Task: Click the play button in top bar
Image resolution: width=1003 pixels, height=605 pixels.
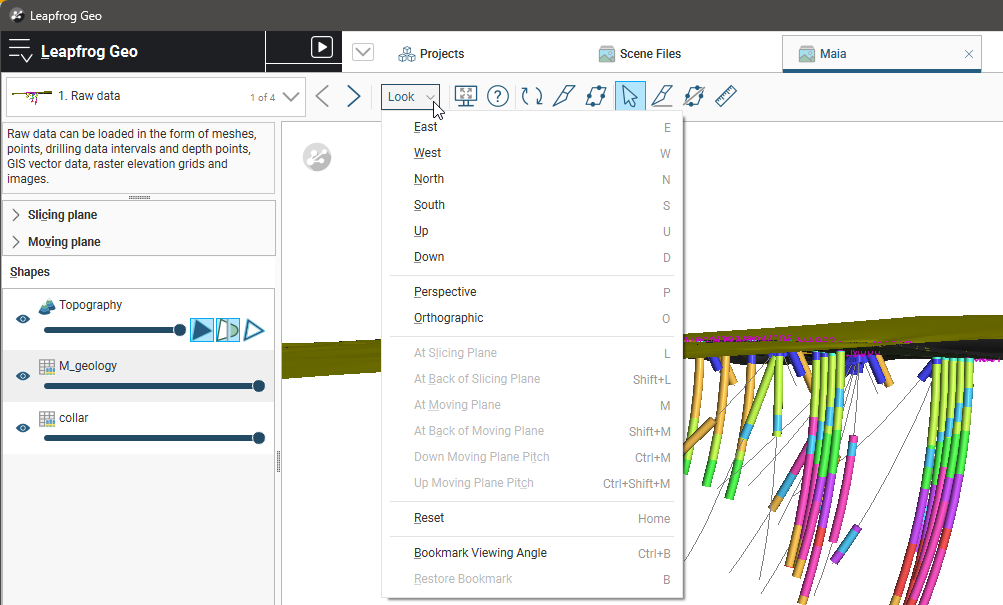Action: (321, 47)
